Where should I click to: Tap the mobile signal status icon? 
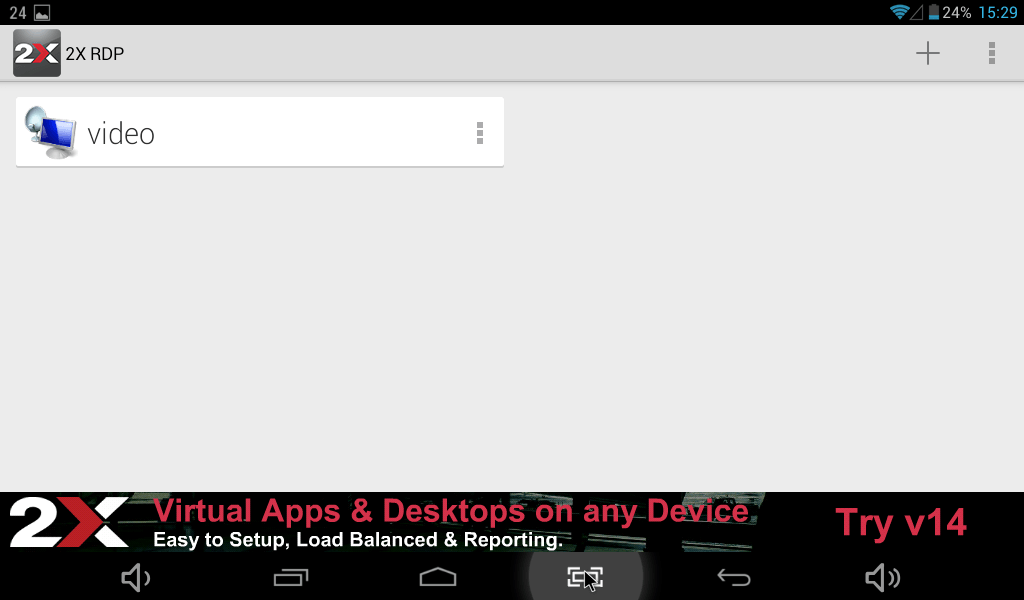[x=917, y=12]
